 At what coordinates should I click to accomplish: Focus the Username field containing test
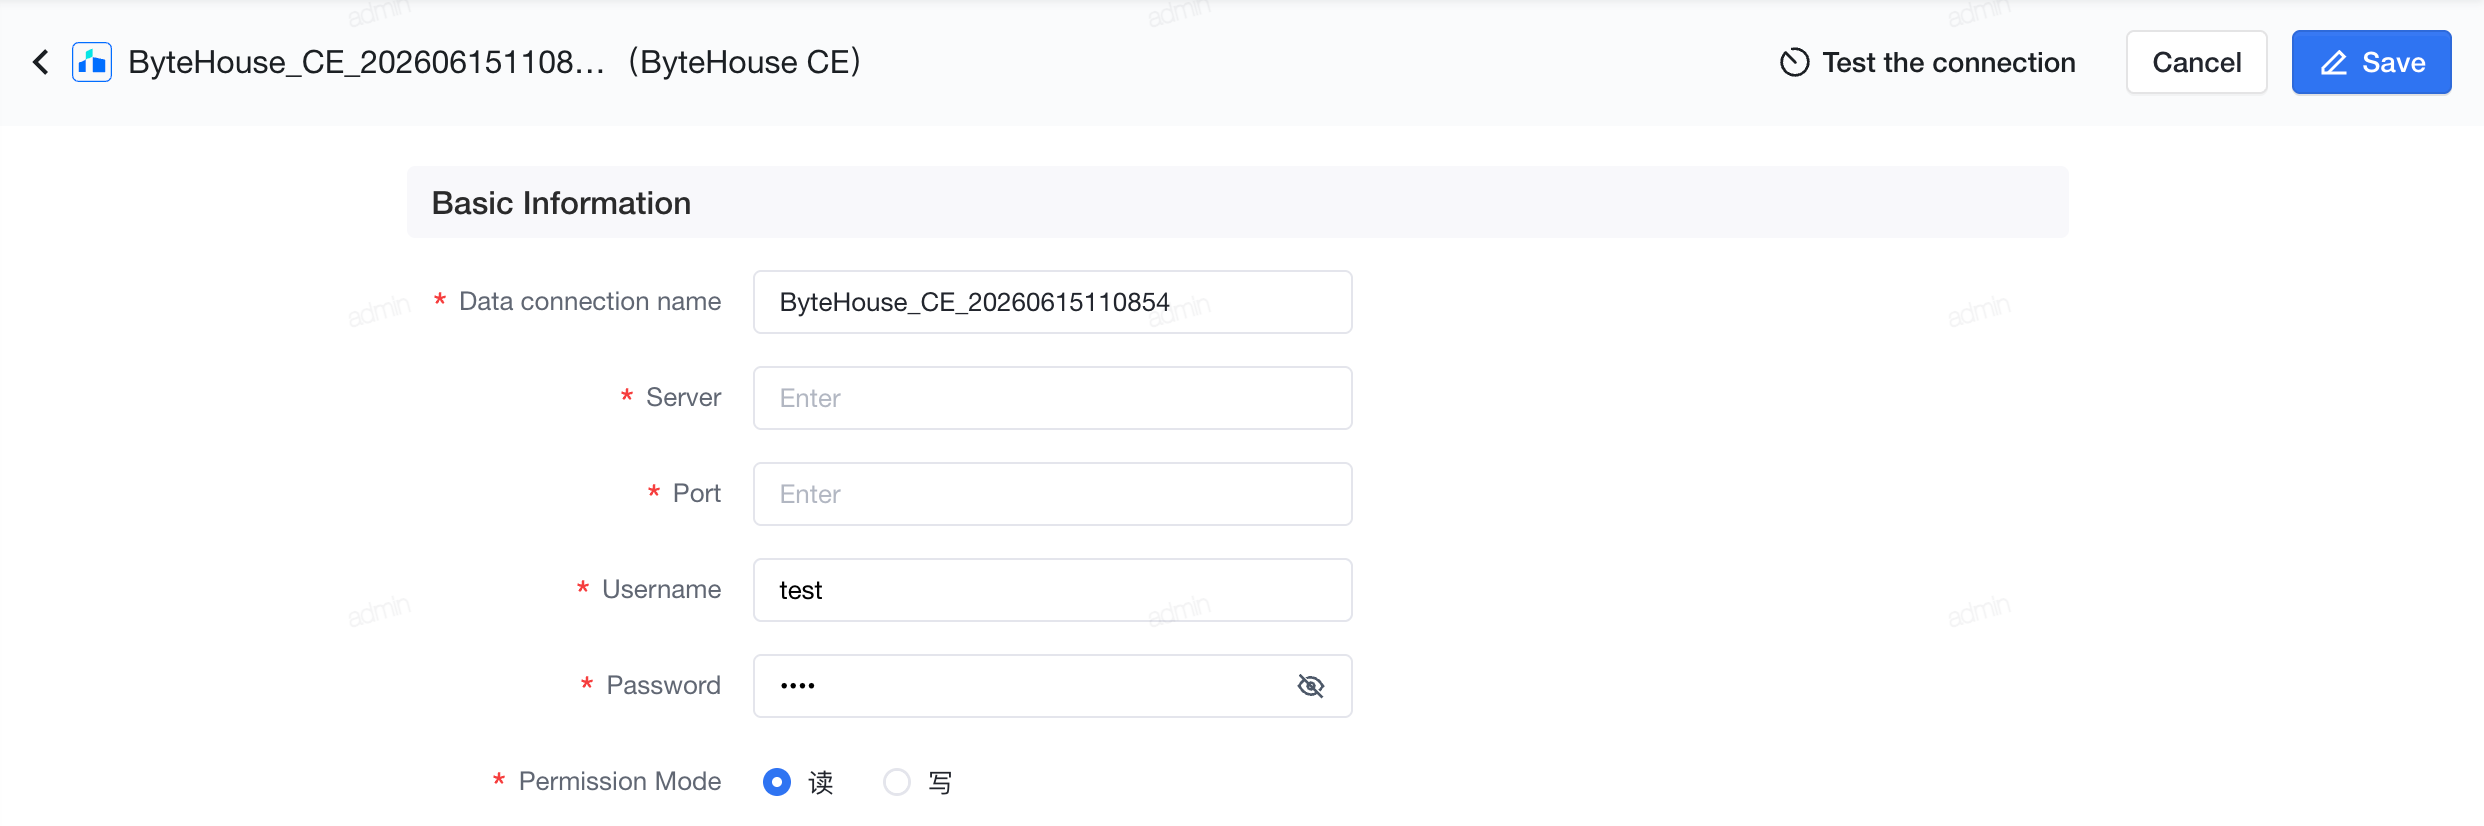tap(1052, 590)
